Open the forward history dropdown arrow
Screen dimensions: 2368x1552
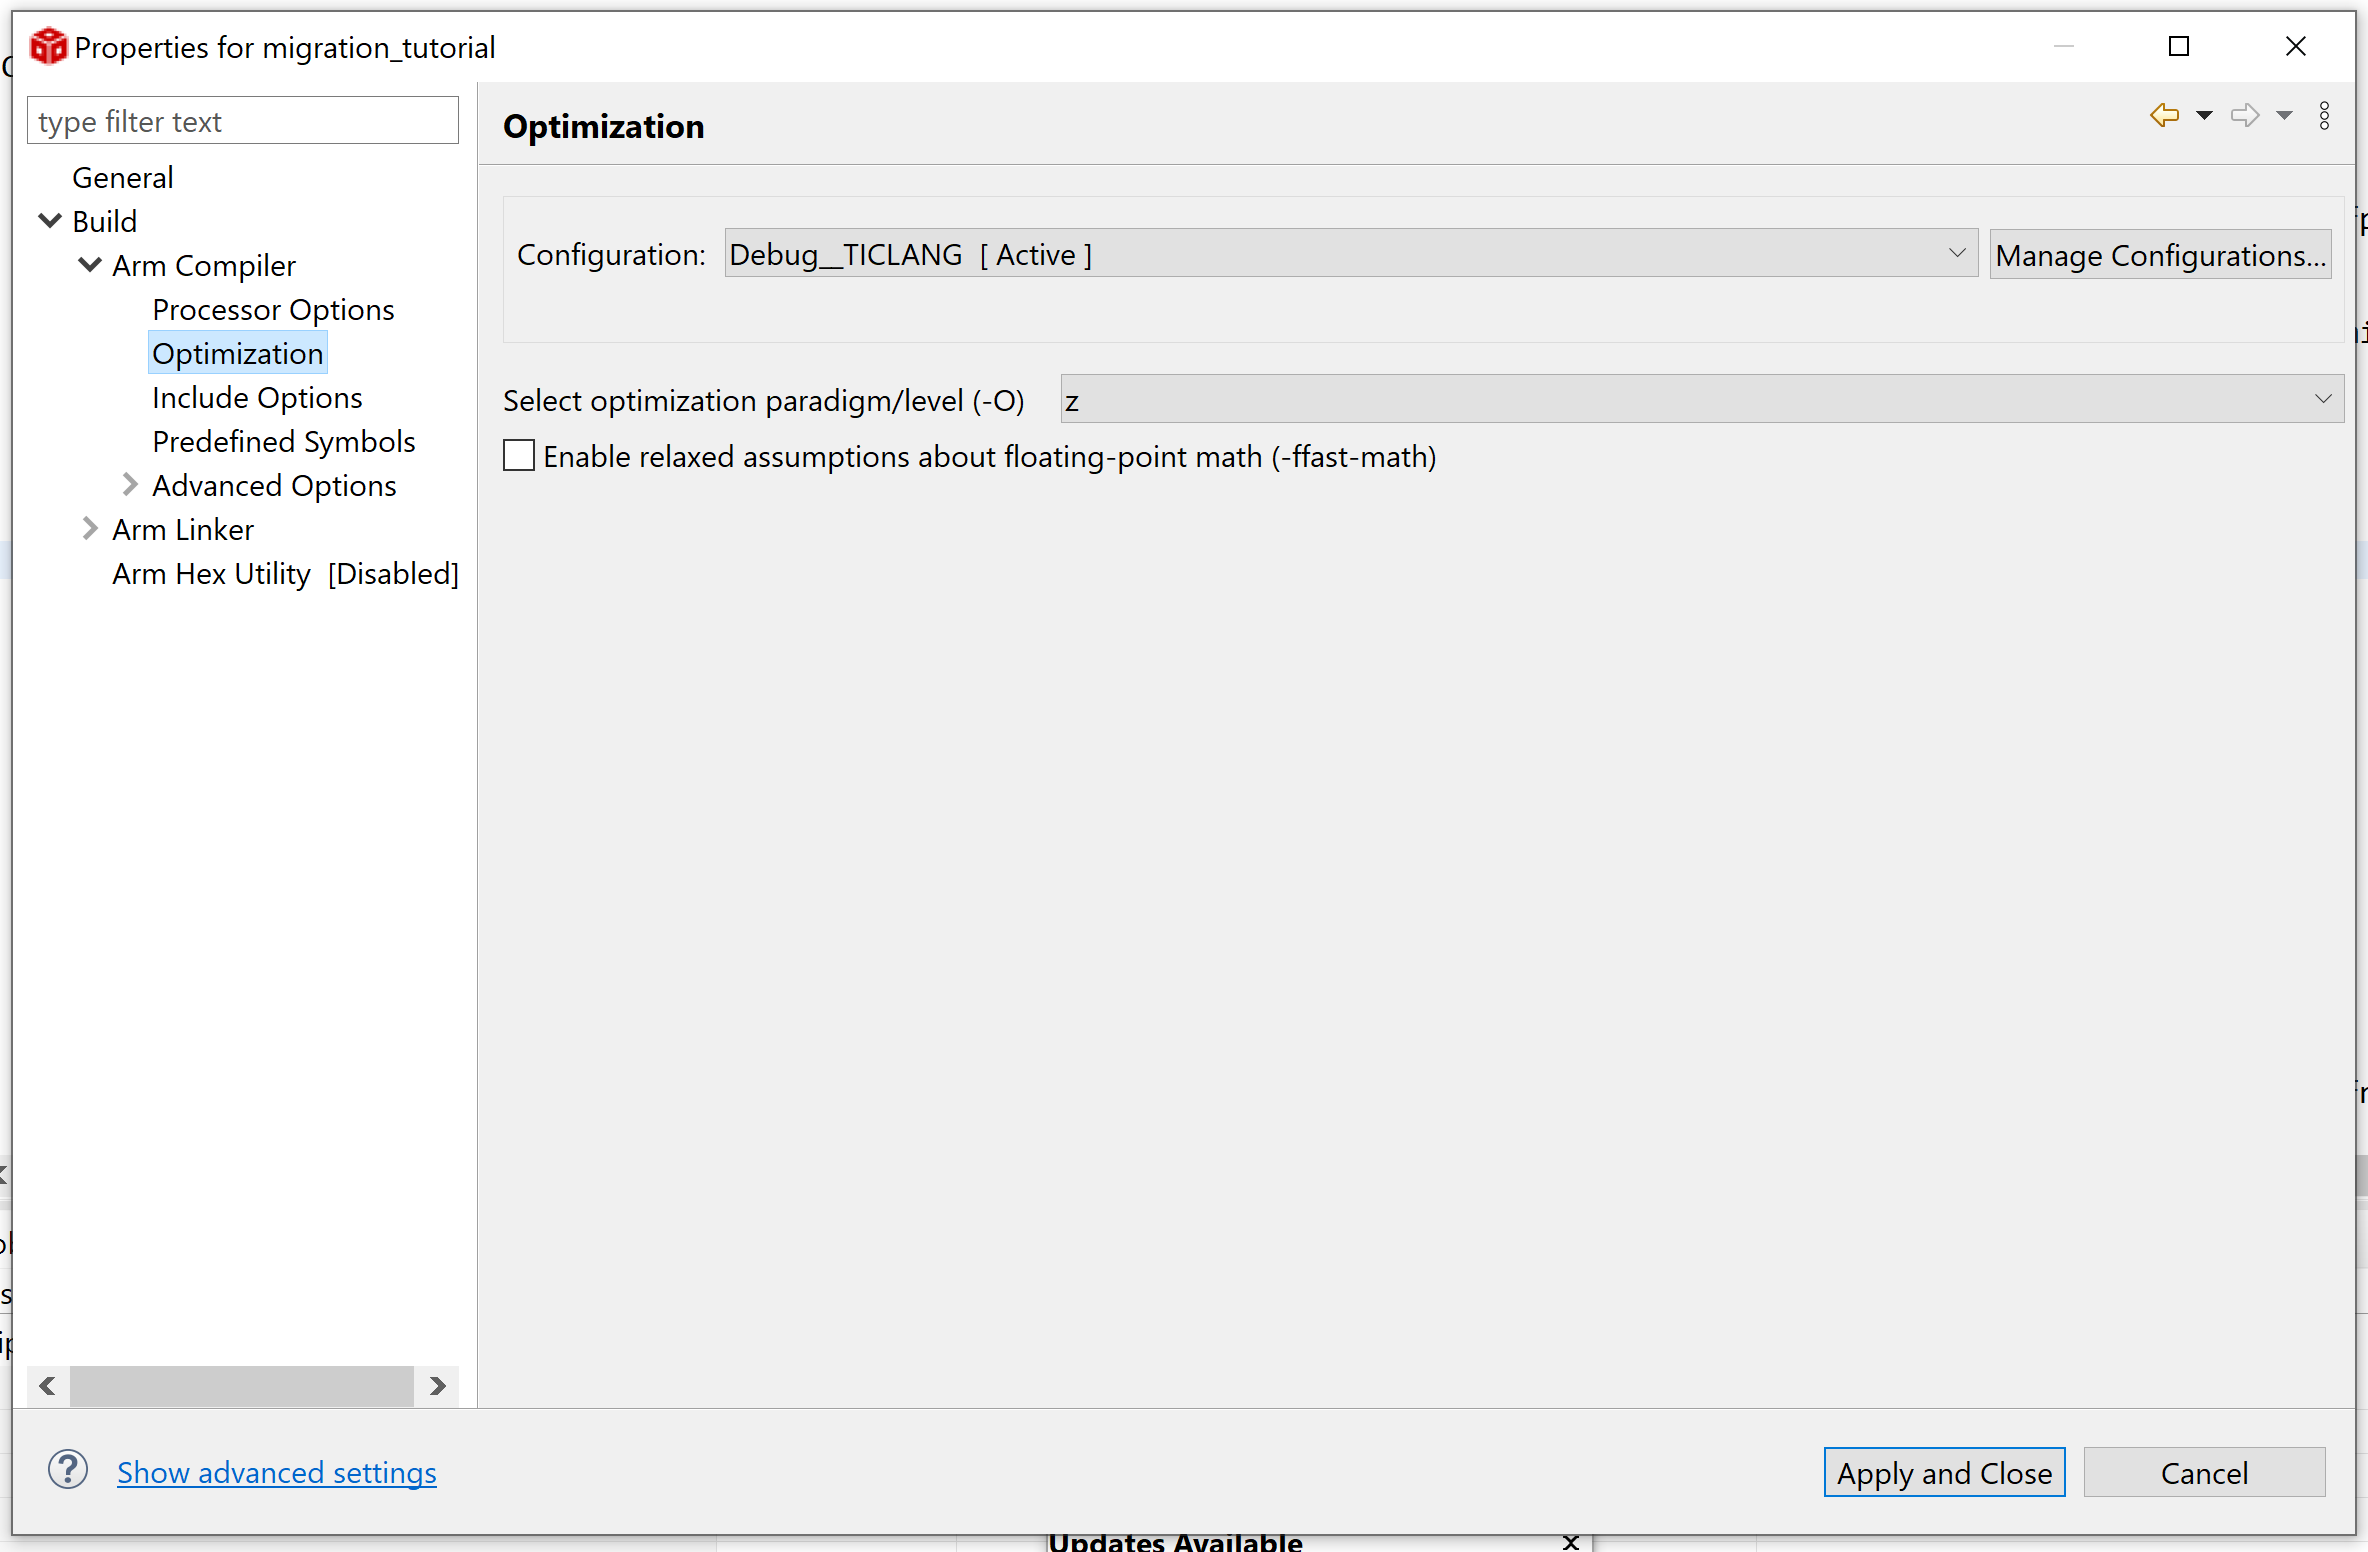2284,115
